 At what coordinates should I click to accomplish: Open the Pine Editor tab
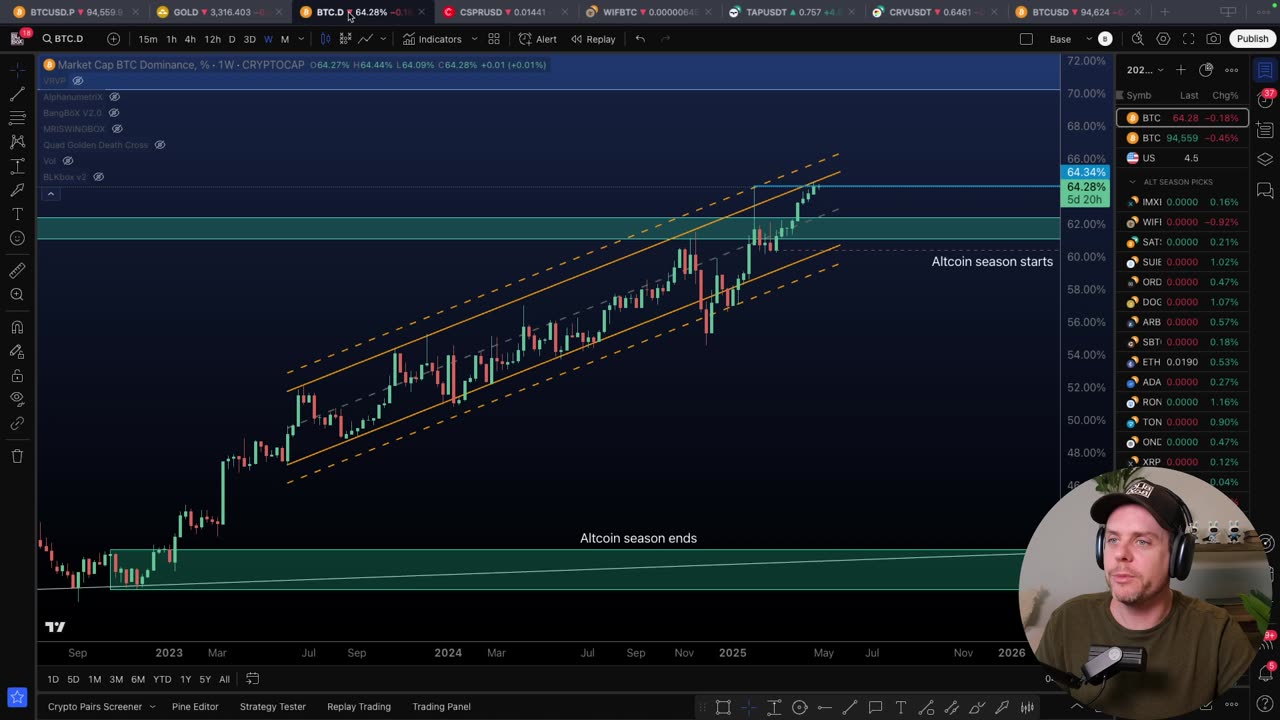(194, 707)
